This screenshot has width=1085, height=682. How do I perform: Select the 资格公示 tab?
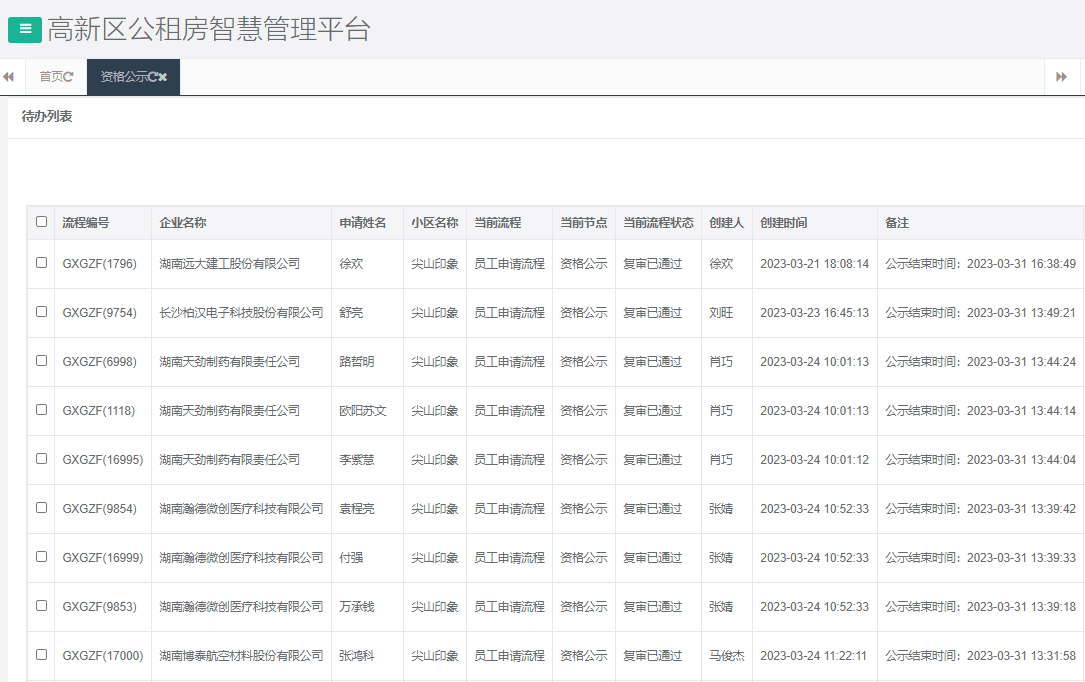(x=125, y=76)
